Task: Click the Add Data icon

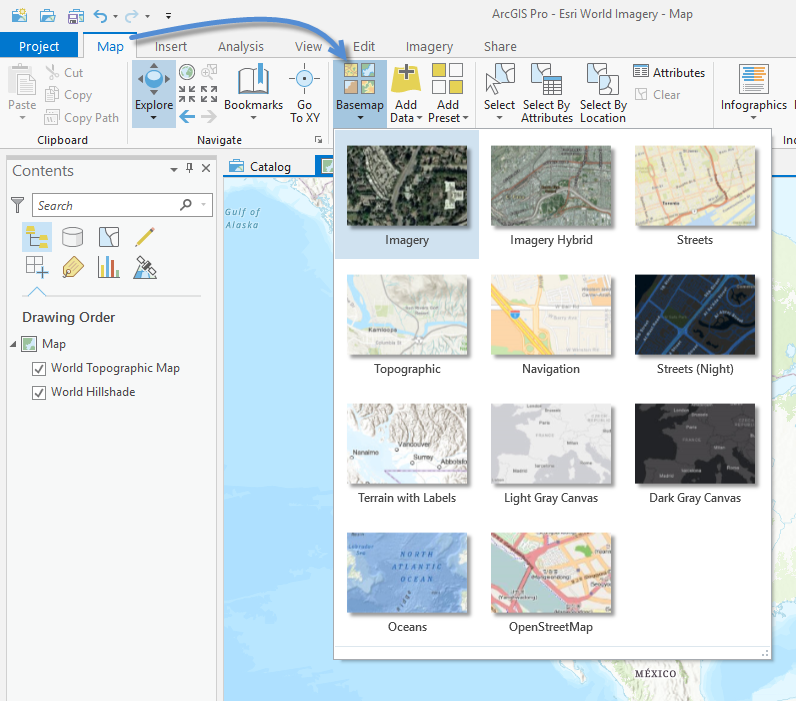Action: 405,78
